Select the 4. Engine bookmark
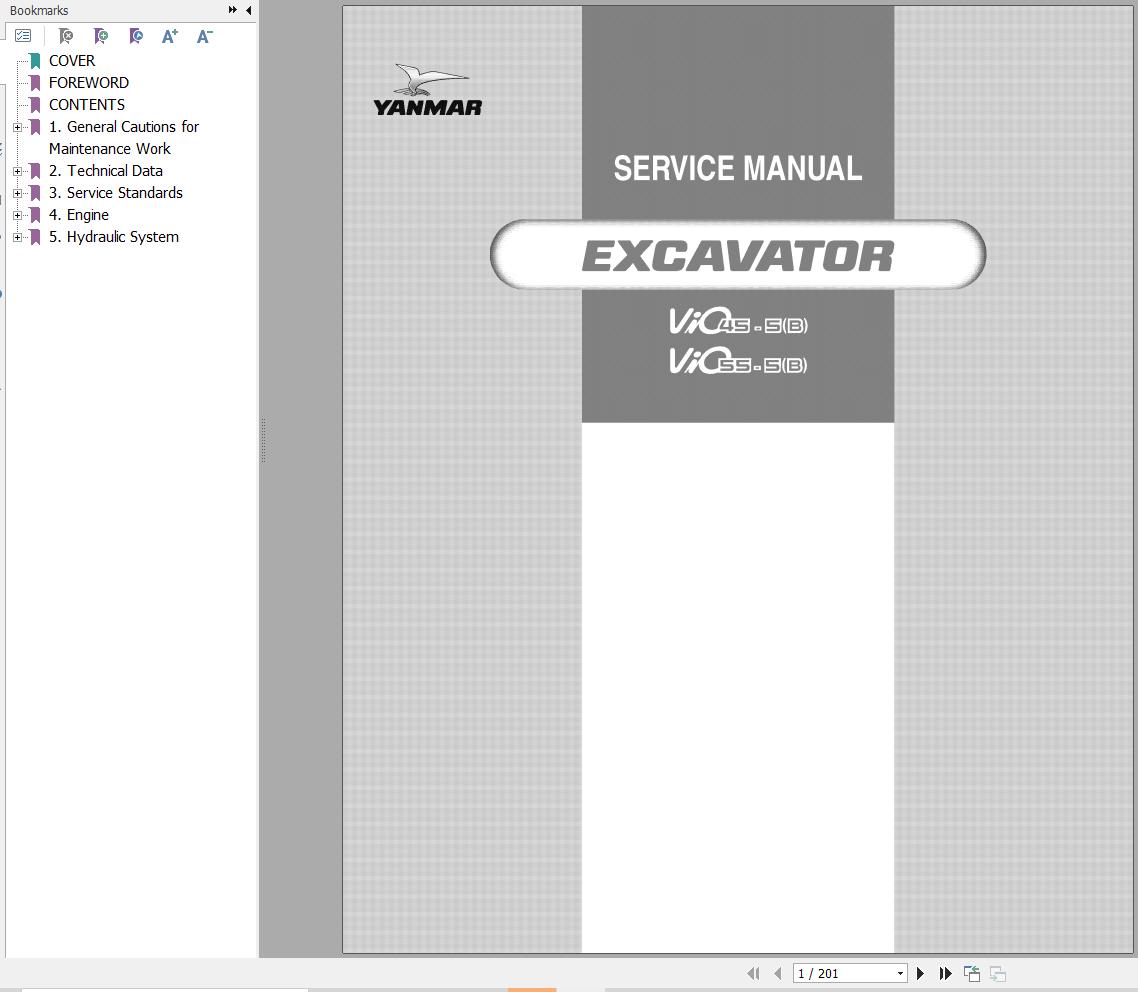This screenshot has width=1138, height=992. (78, 215)
